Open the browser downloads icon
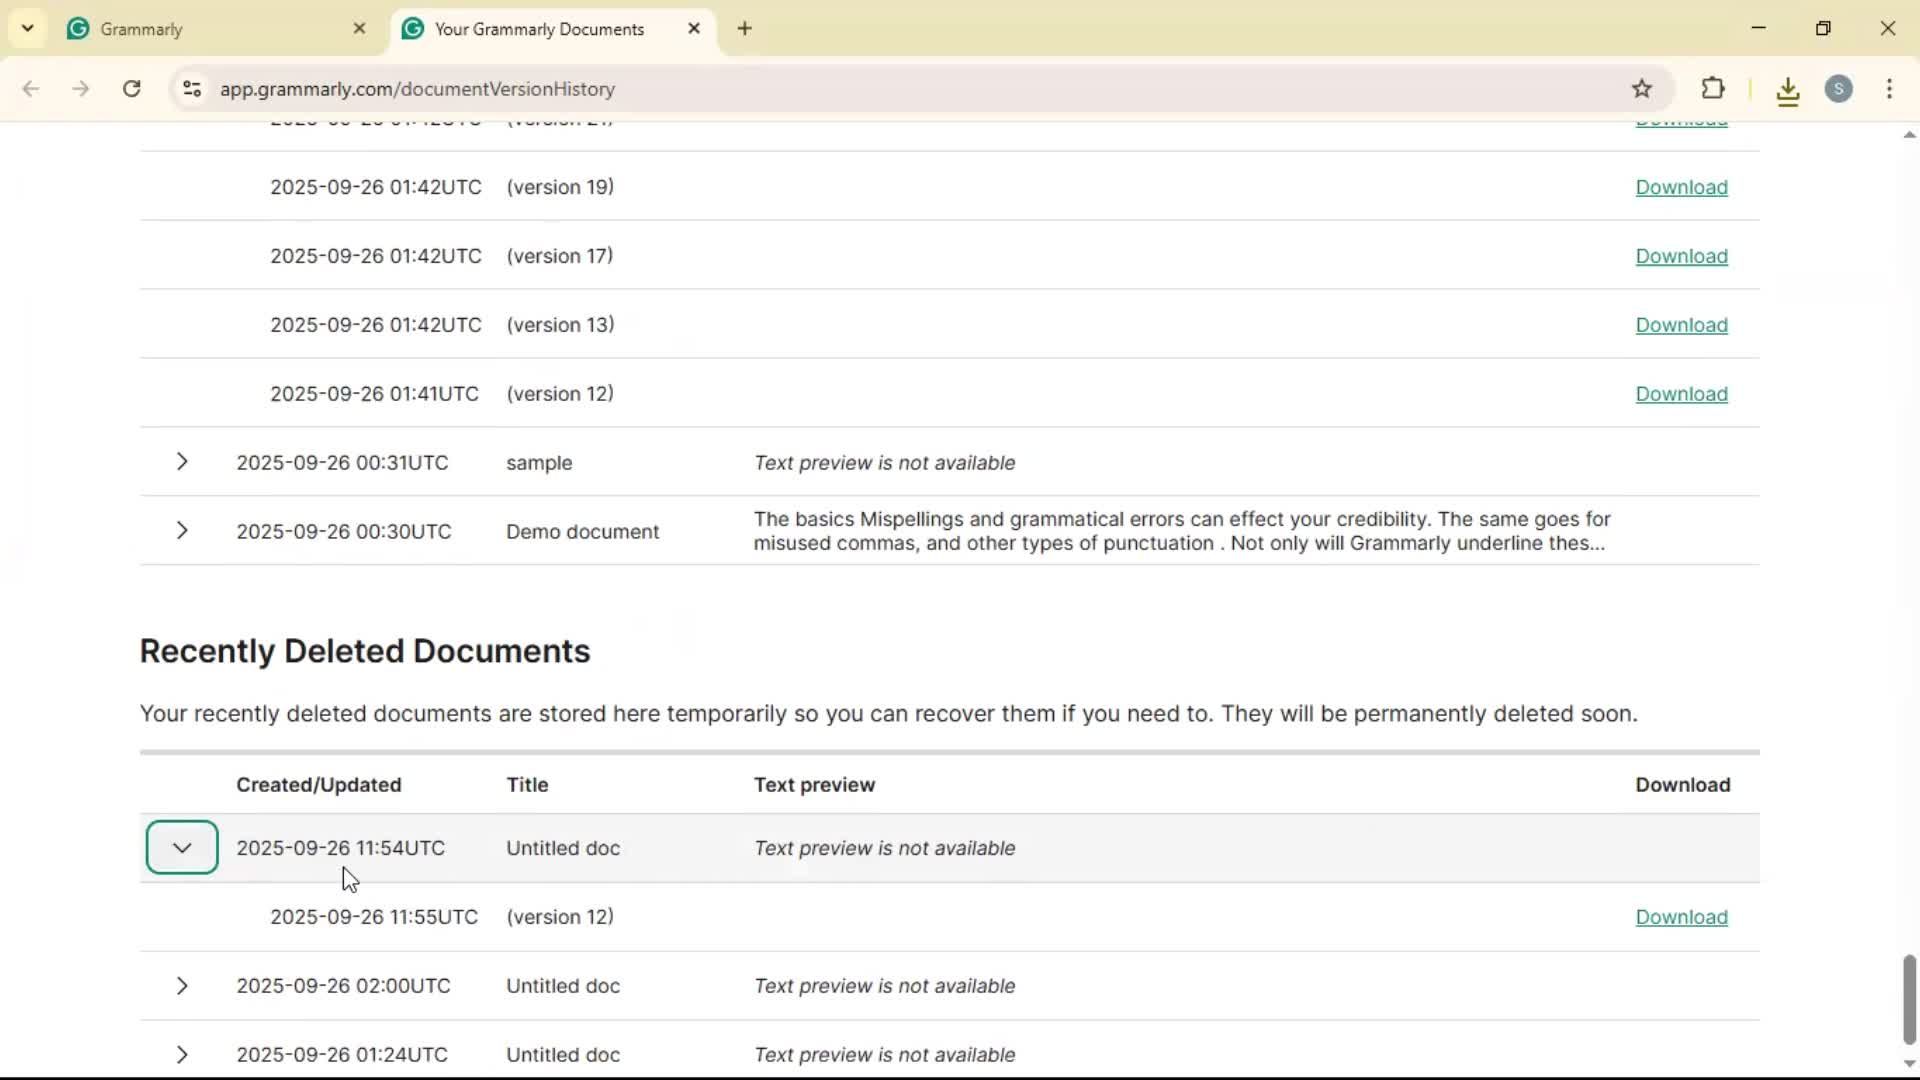Viewport: 1920px width, 1080px height. pyautogui.click(x=1788, y=91)
